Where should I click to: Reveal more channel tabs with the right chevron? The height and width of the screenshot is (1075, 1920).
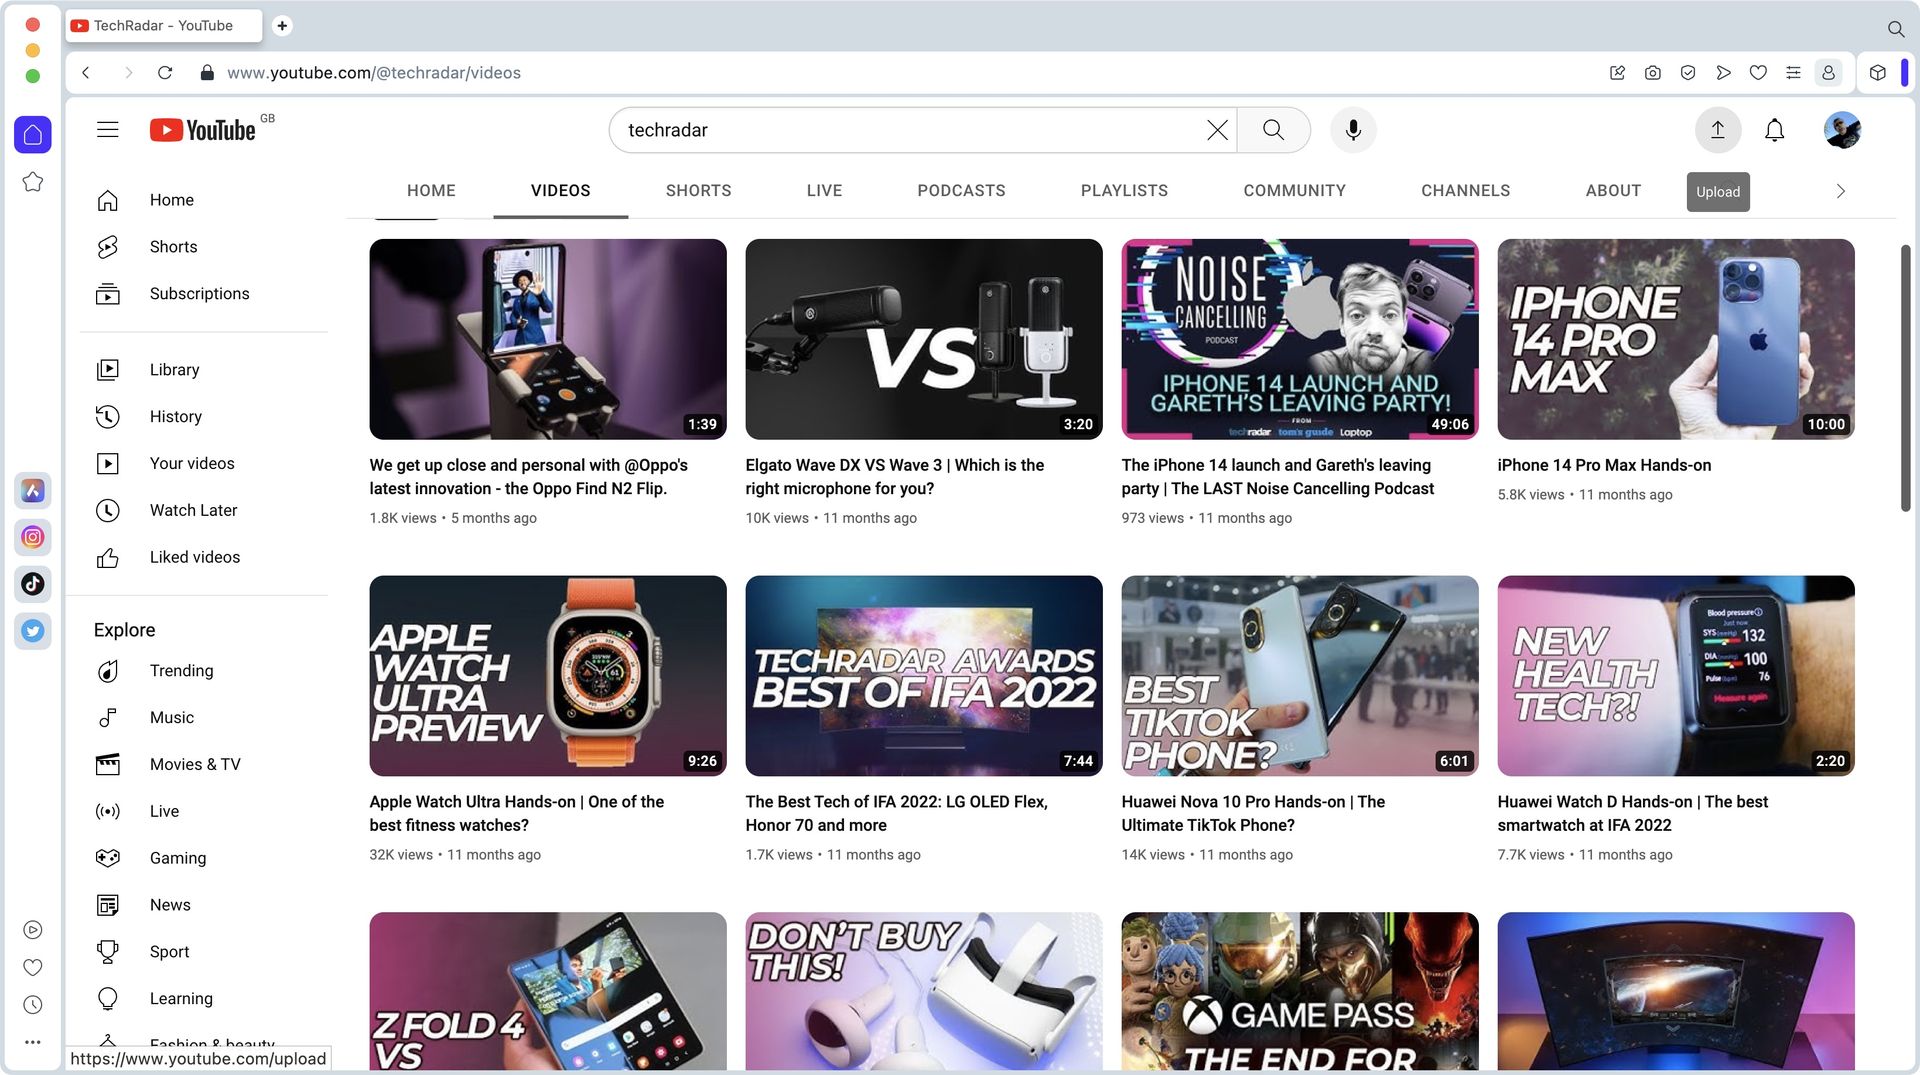(x=1840, y=190)
